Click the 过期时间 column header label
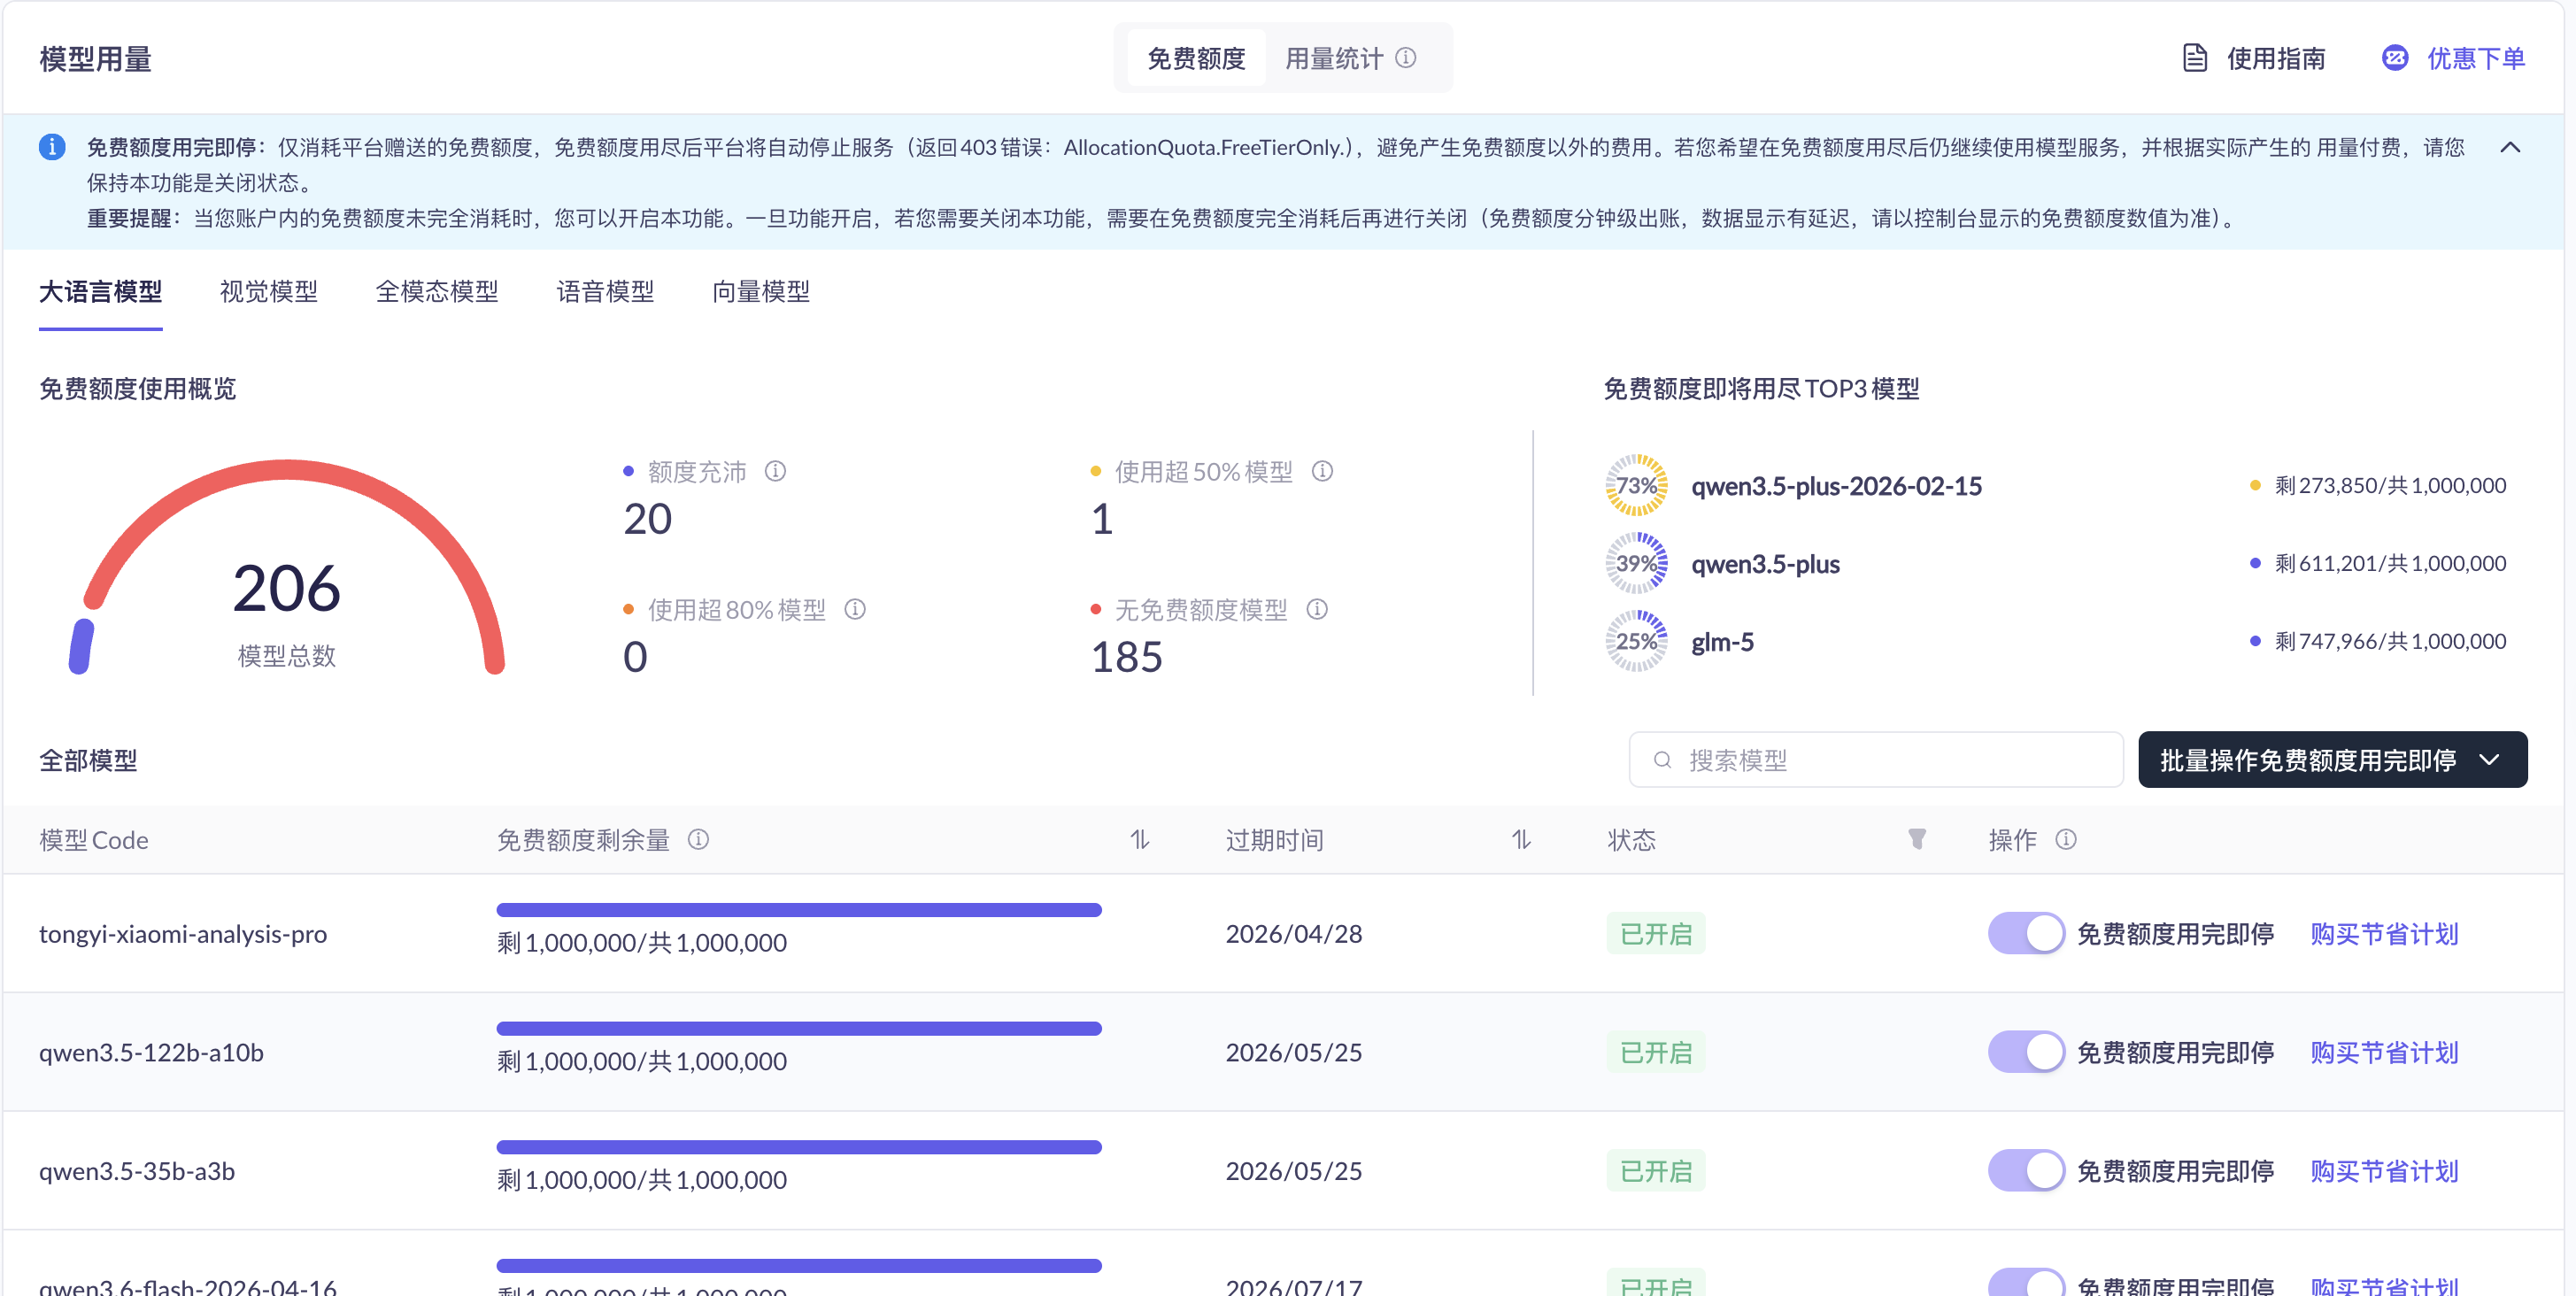This screenshot has height=1296, width=2576. pos(1275,839)
